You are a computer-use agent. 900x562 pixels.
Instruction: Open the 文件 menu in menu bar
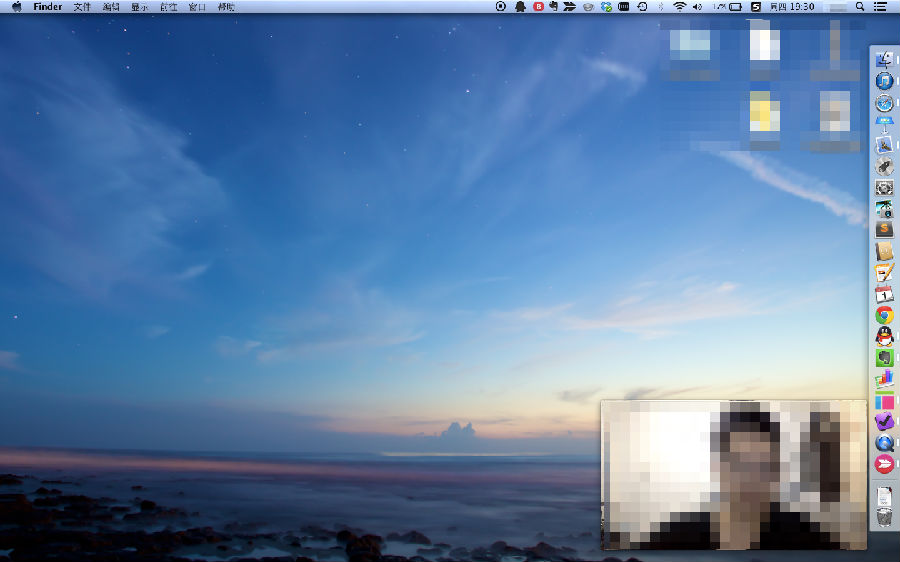tap(82, 7)
